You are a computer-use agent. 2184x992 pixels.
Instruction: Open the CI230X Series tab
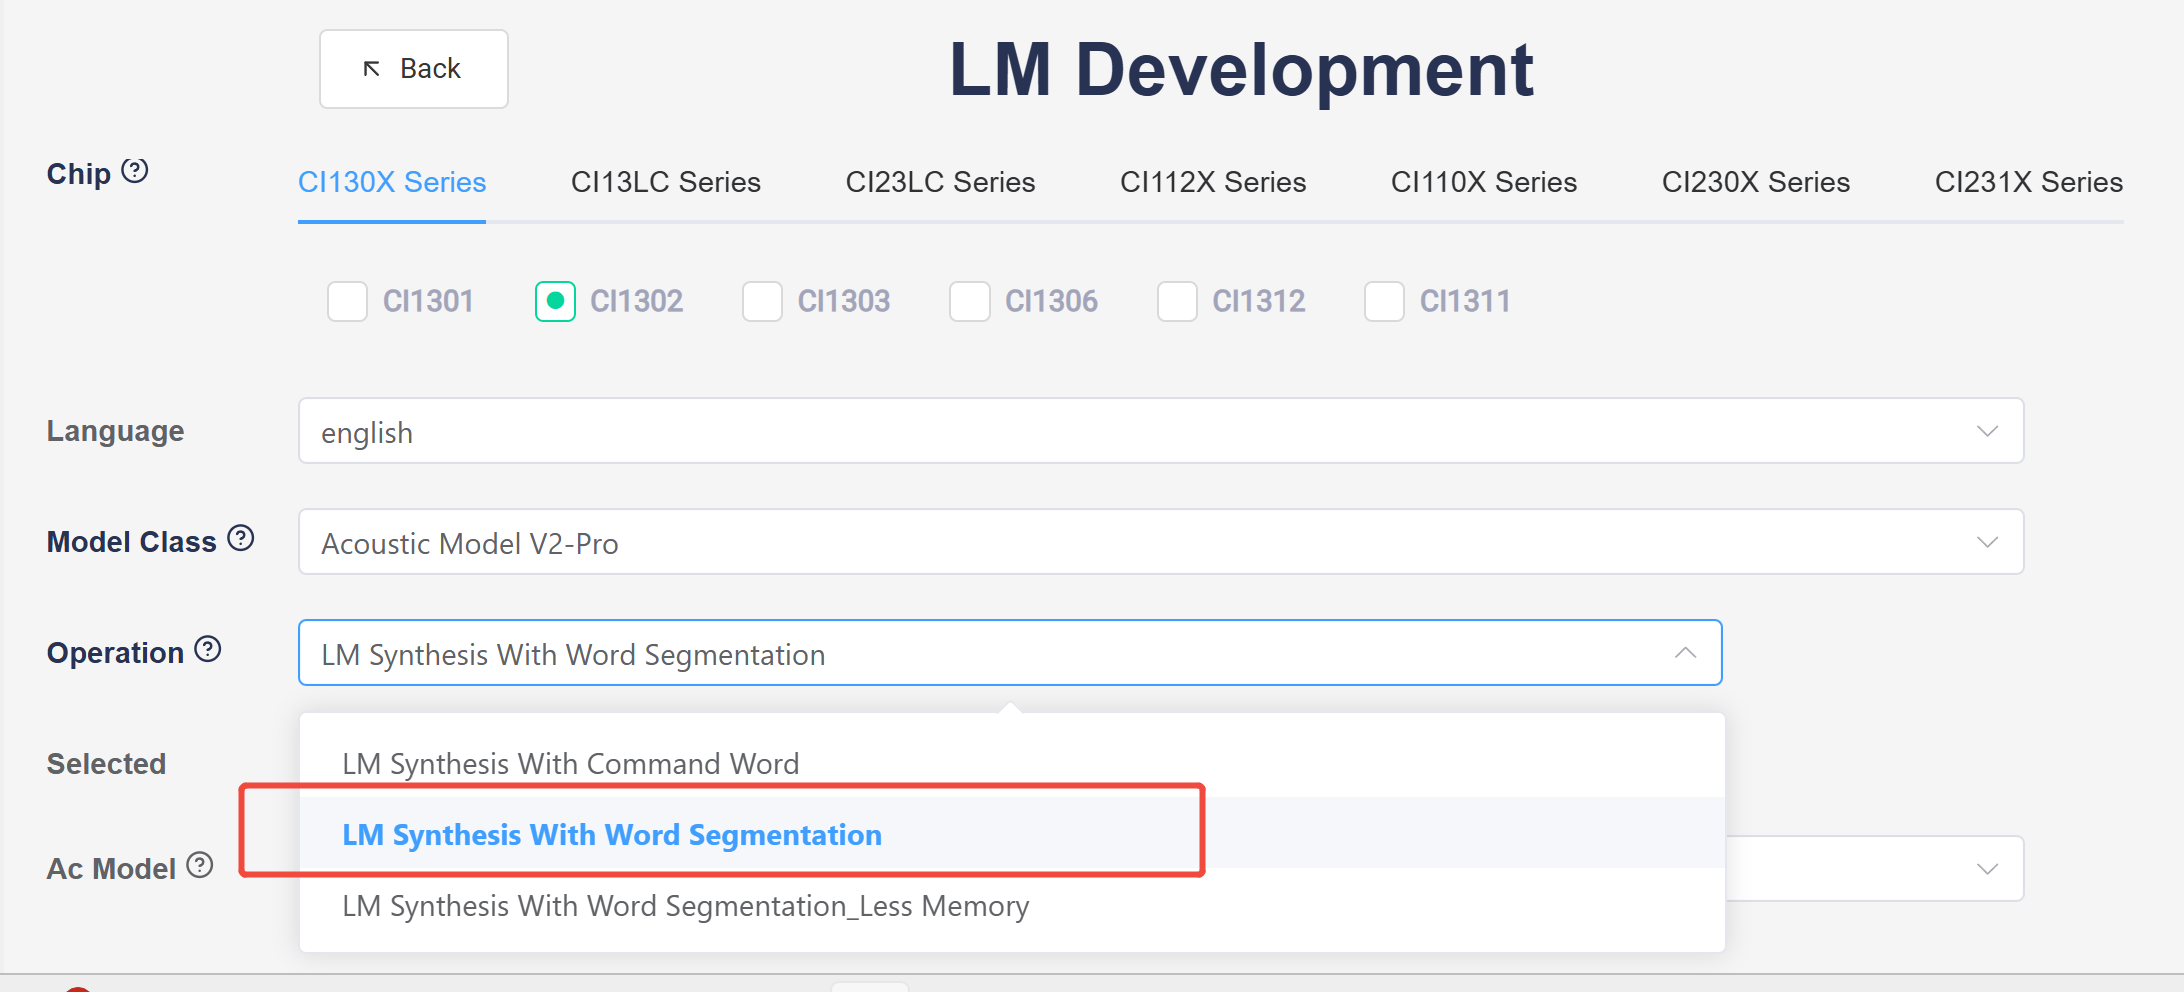click(x=1756, y=182)
